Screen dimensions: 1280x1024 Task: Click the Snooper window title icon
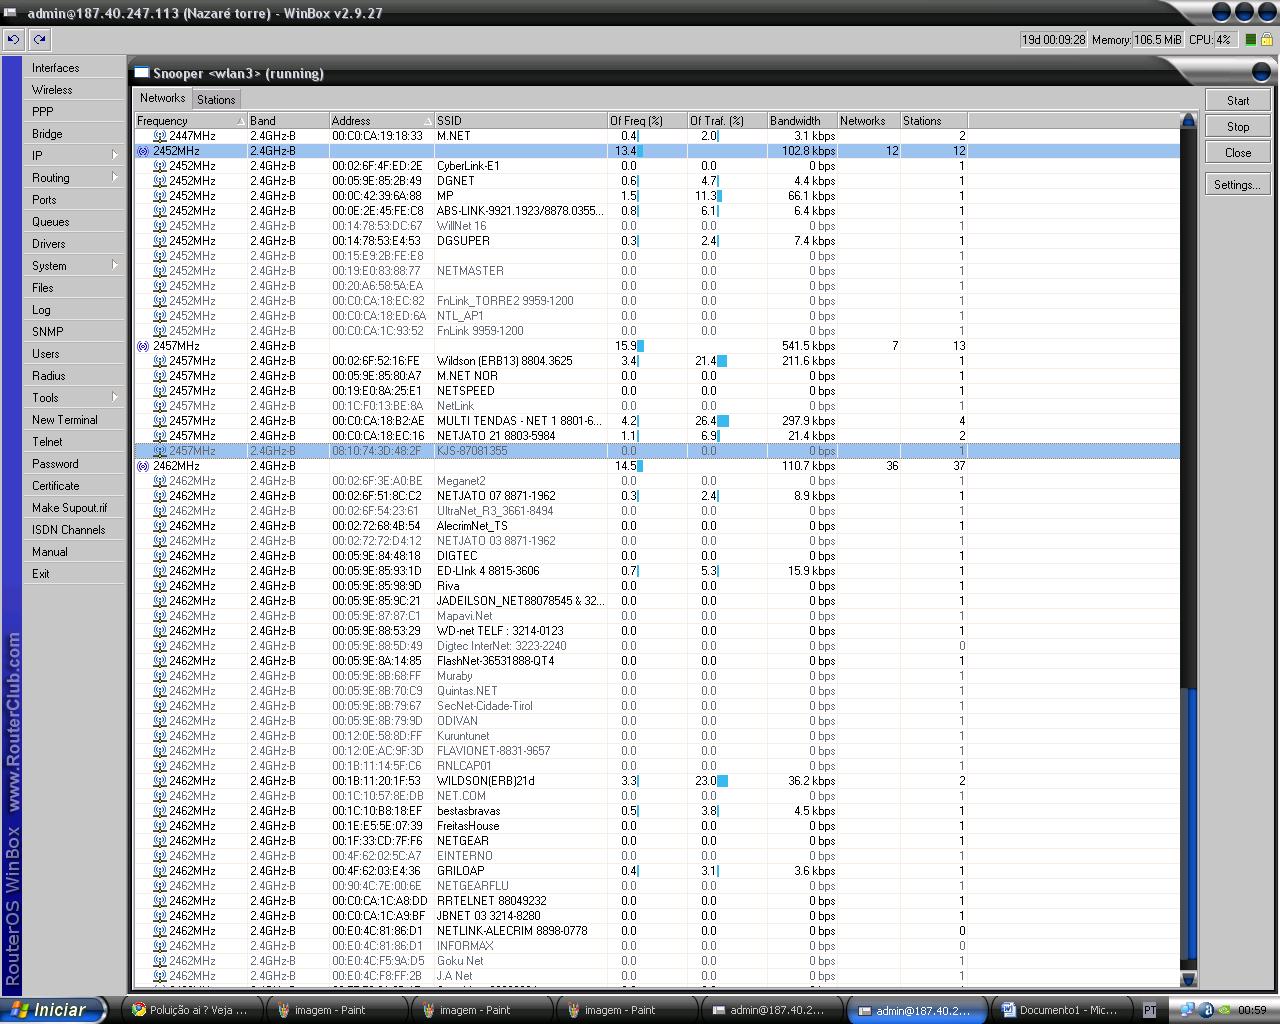(142, 73)
